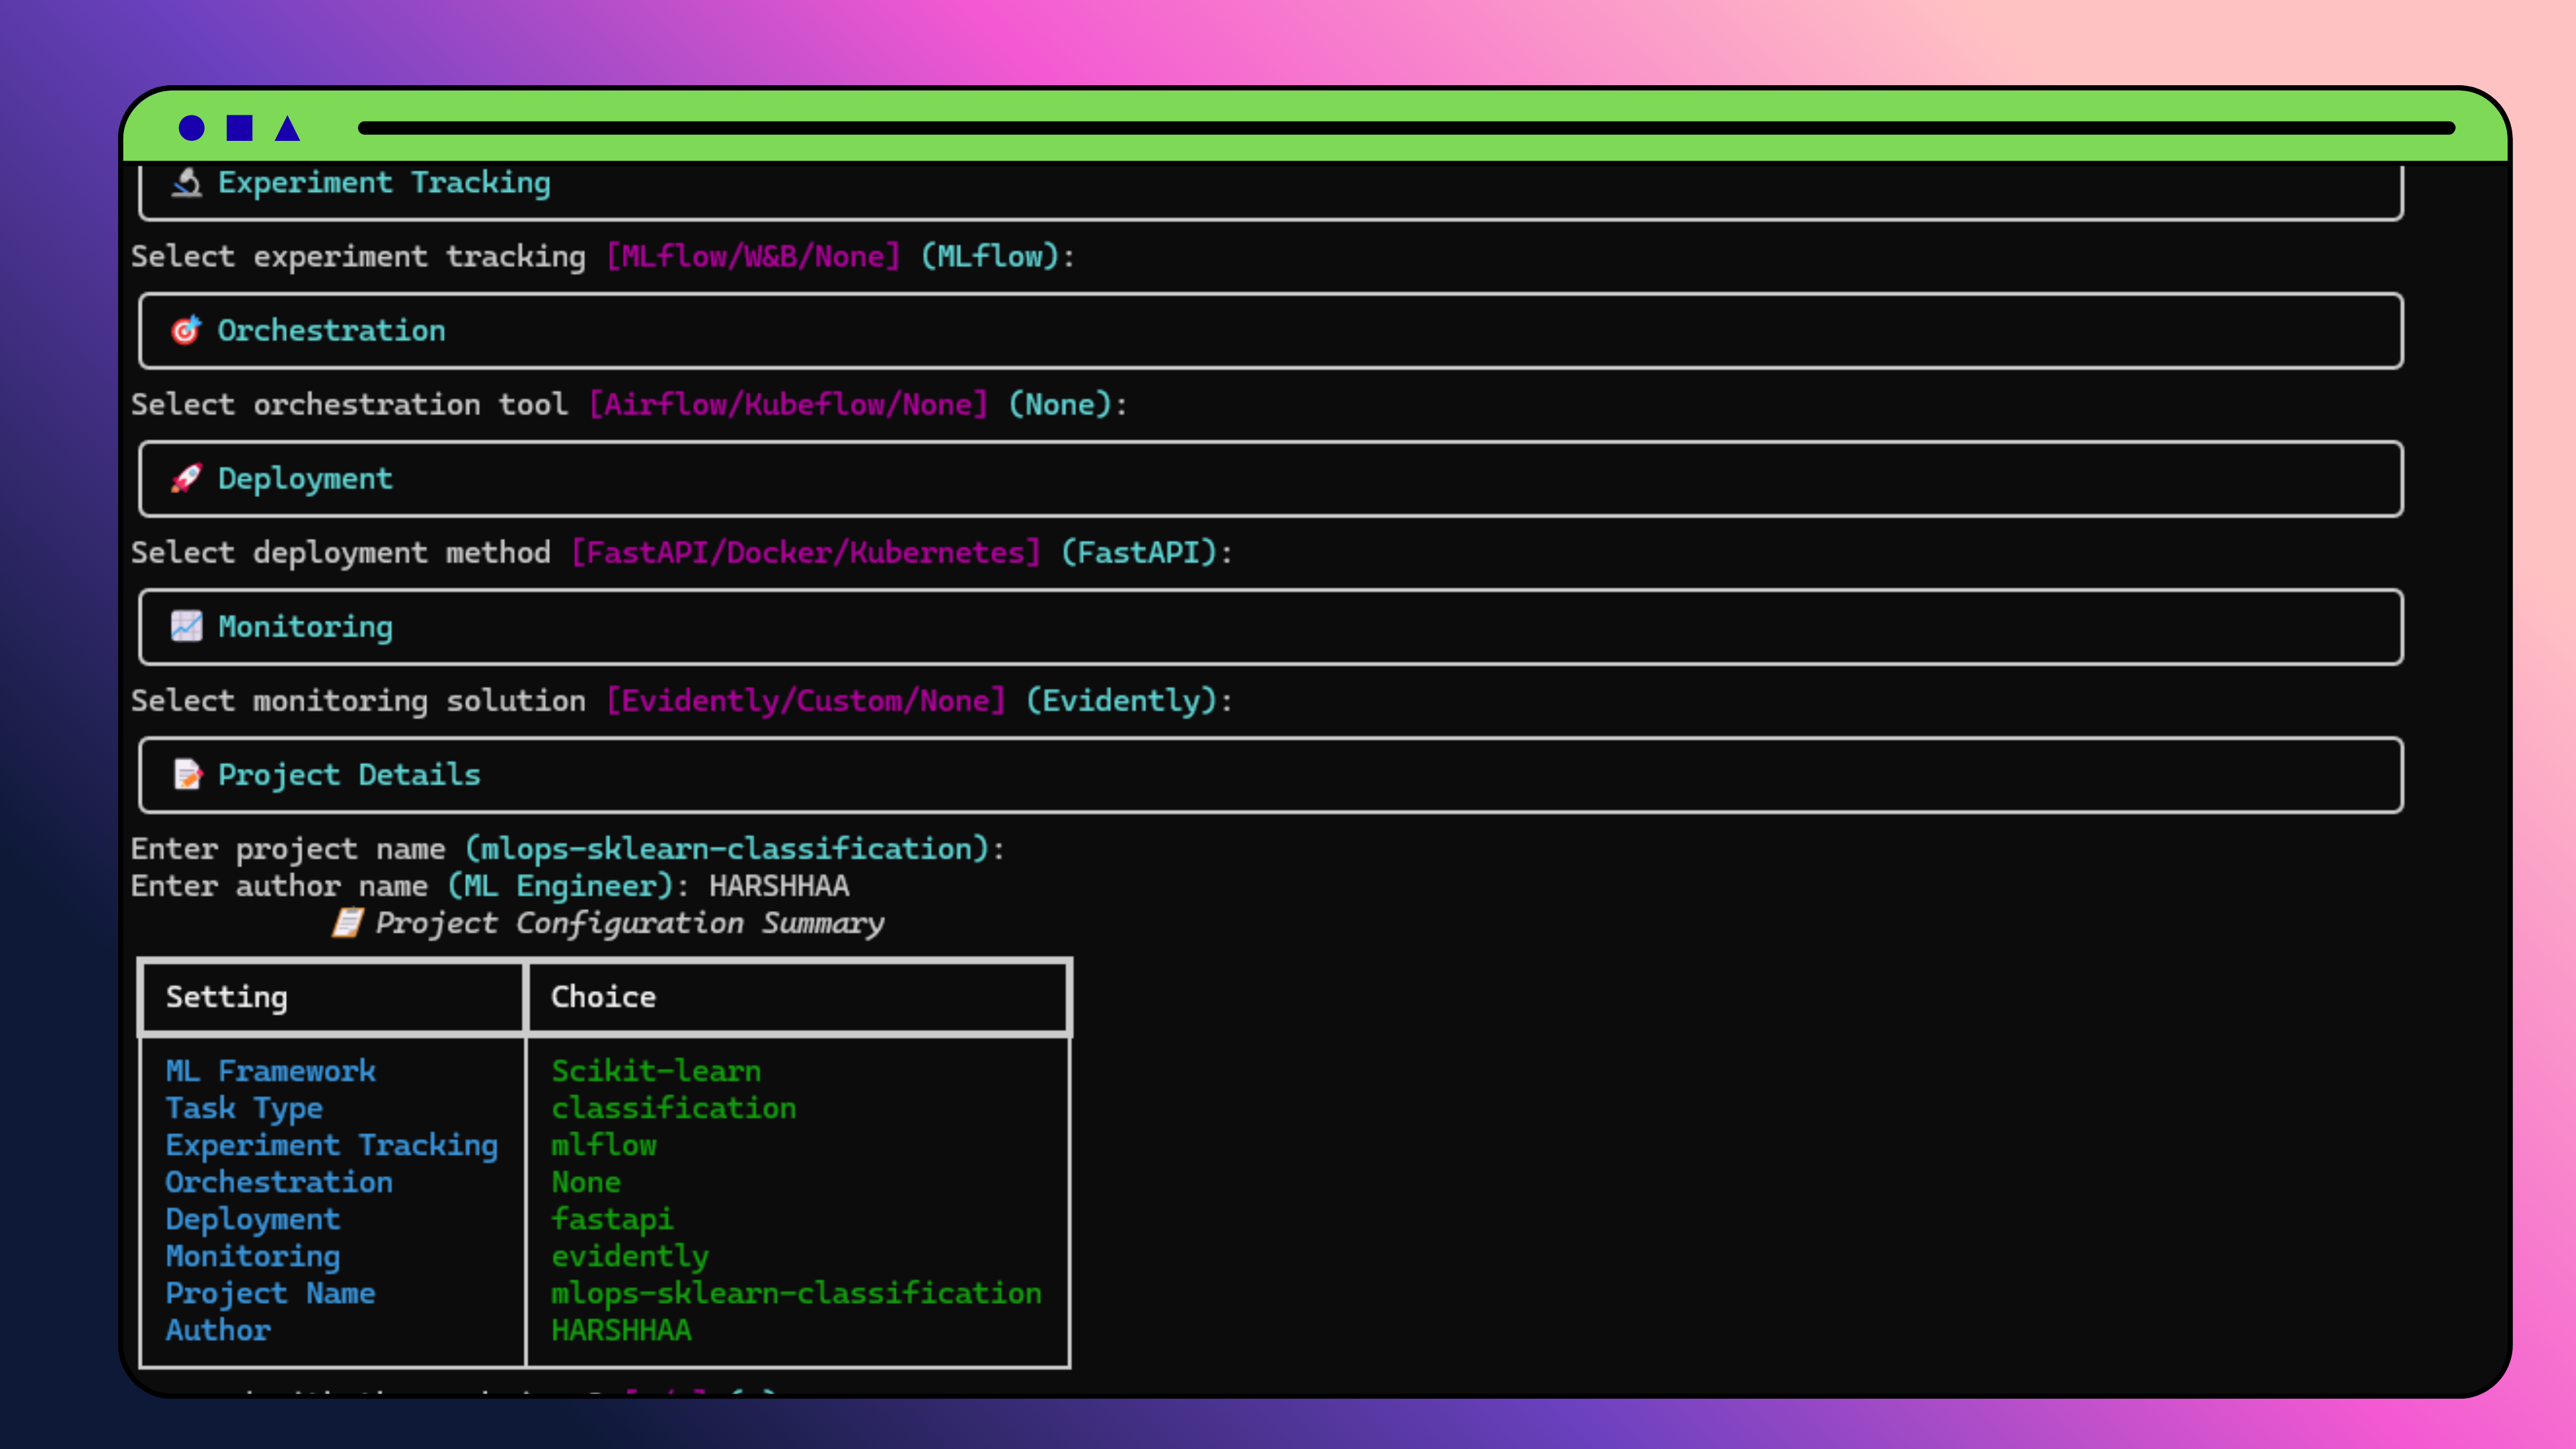Viewport: 2576px width, 1449px height.
Task: Click the mlops-sklearn-classification table value
Action: click(x=796, y=1293)
